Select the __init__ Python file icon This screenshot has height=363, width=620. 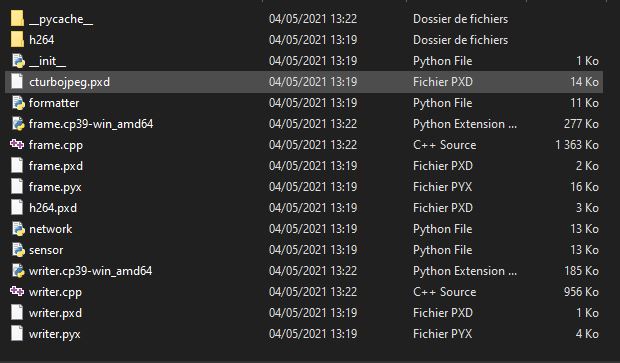click(x=18, y=61)
